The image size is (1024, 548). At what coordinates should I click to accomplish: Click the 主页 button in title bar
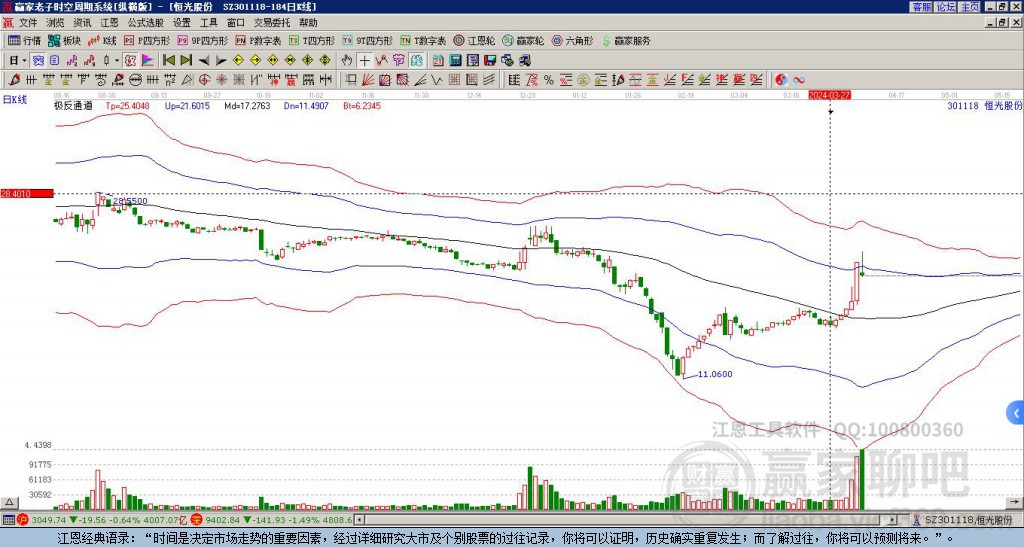970,7
